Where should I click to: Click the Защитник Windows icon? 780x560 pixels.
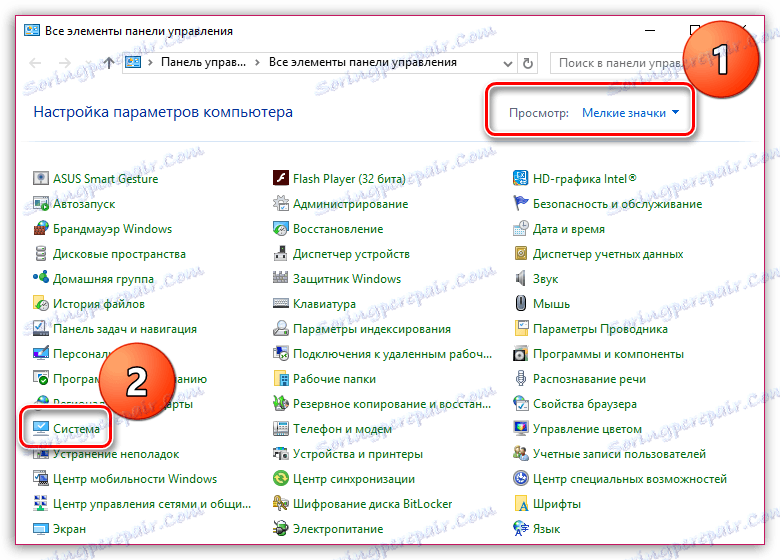(x=281, y=278)
